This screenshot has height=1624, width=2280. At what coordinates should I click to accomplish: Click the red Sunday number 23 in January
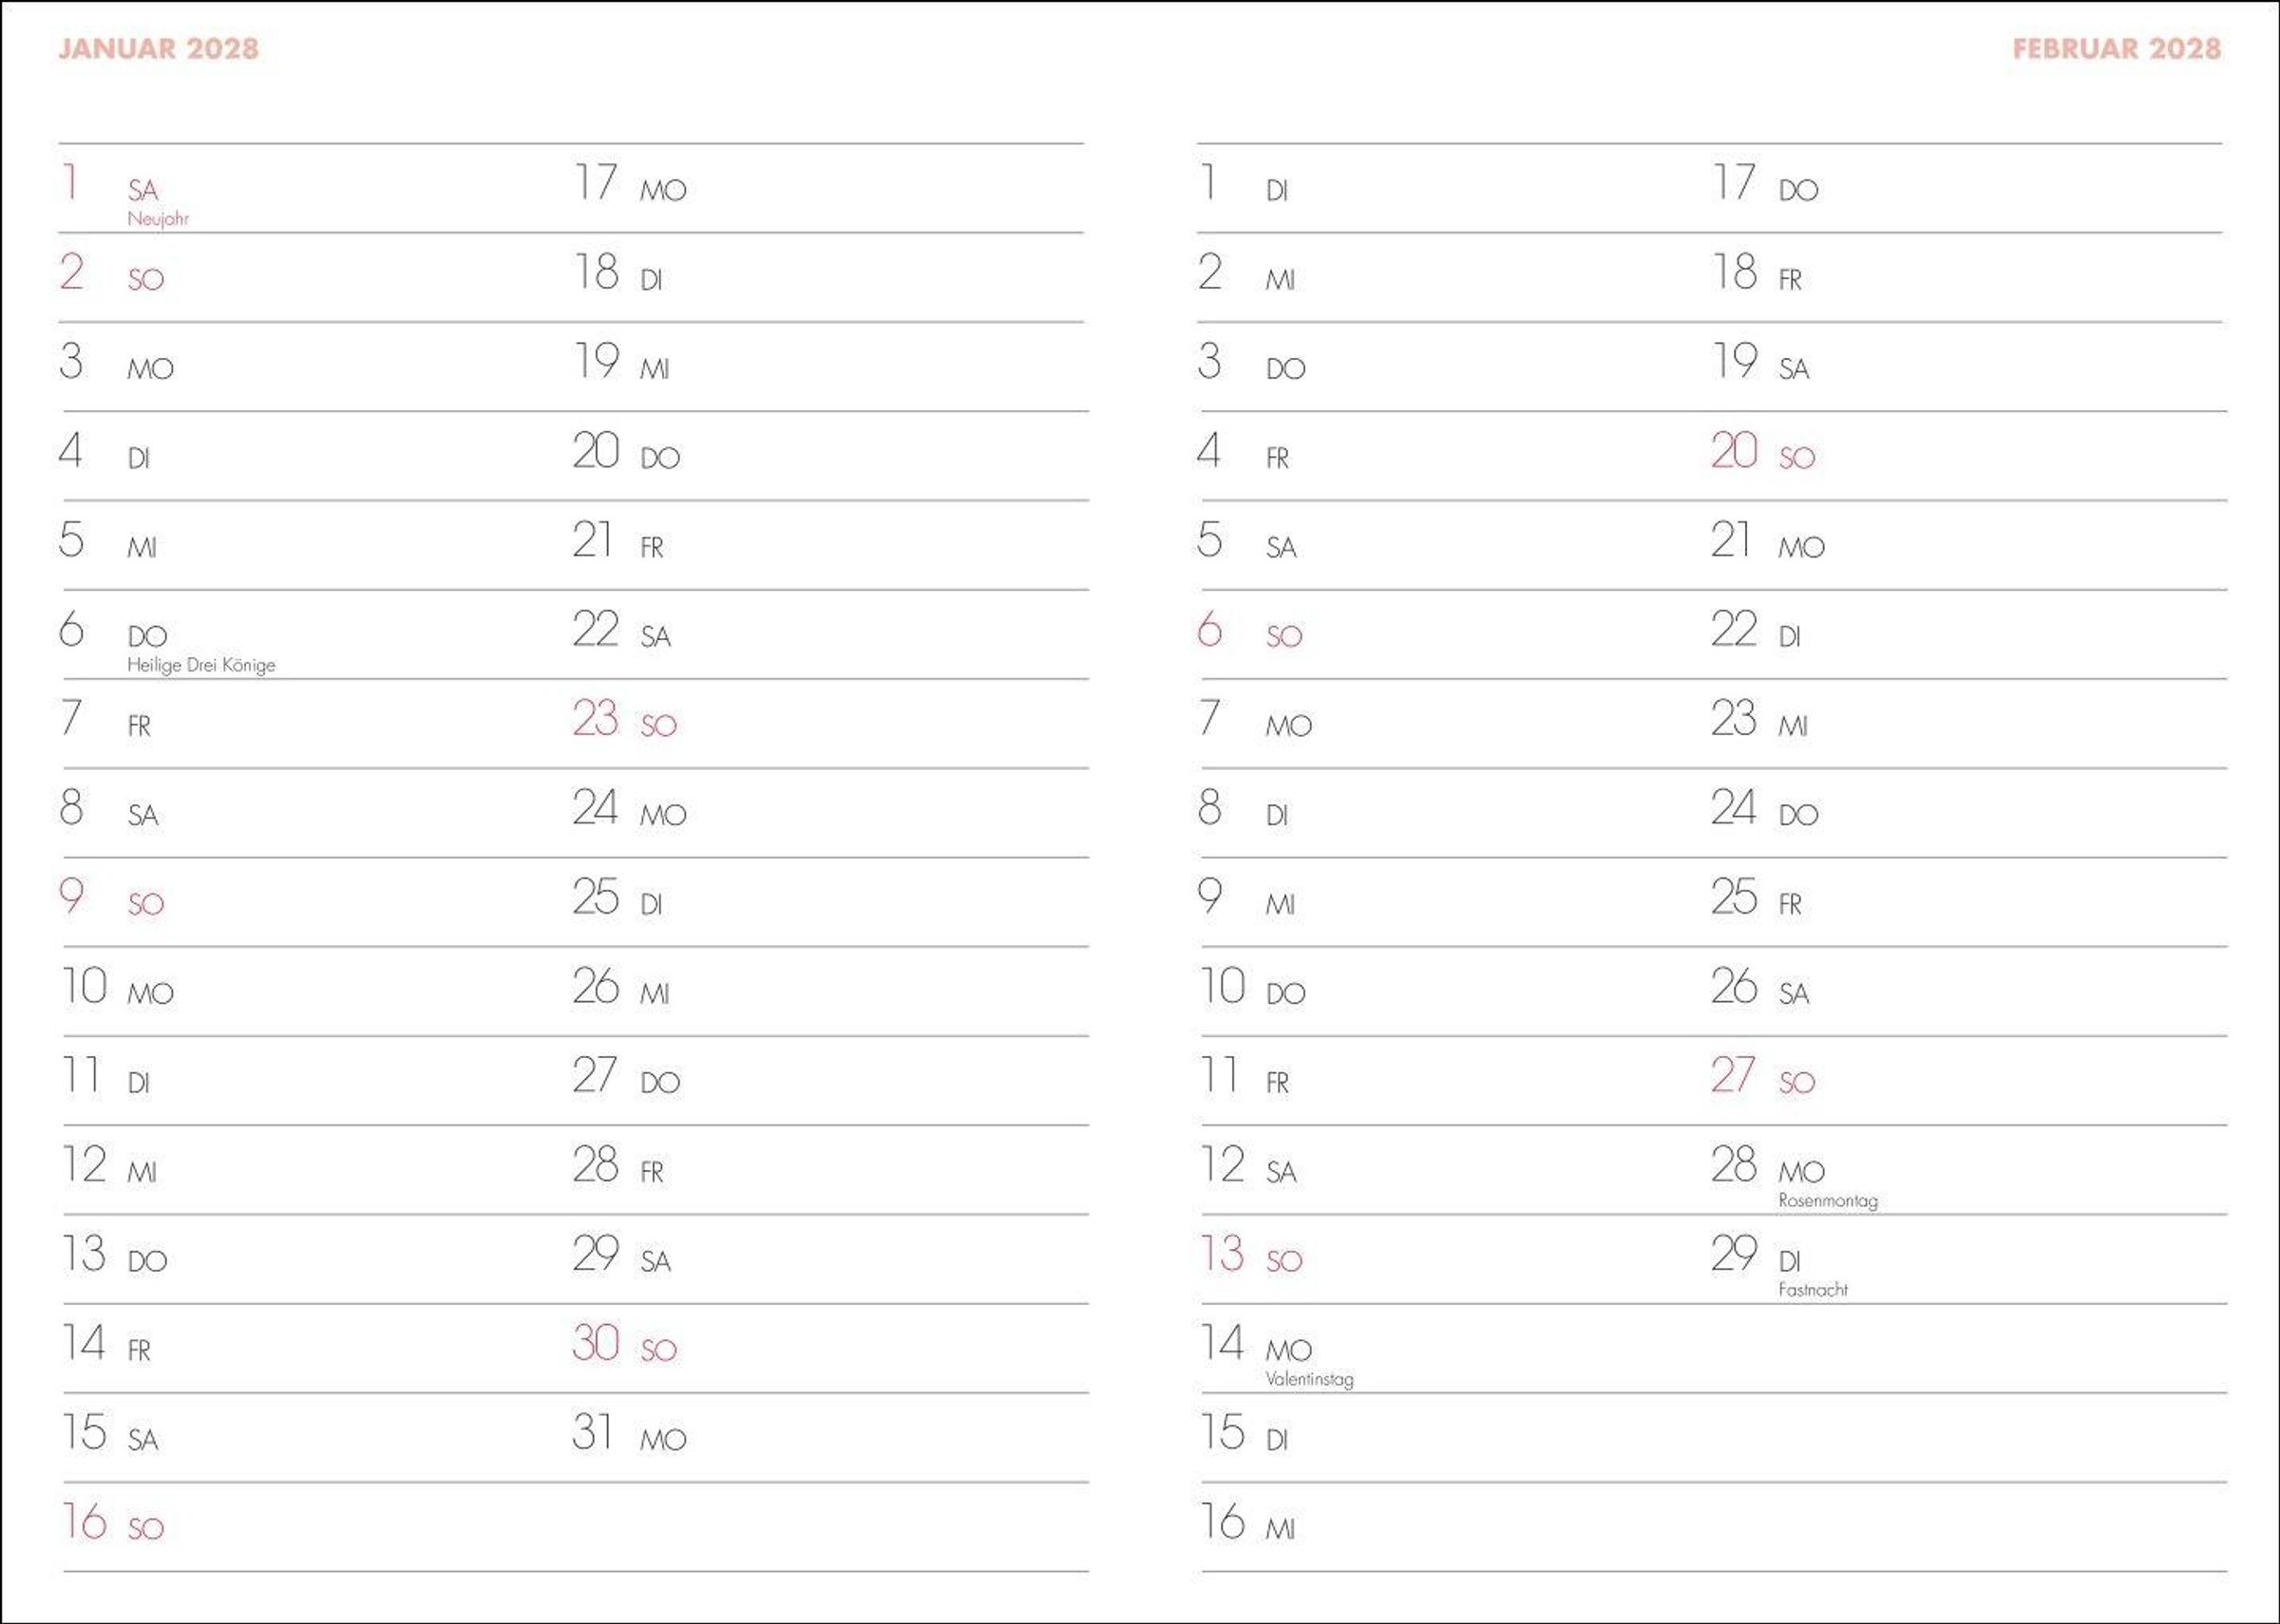tap(595, 718)
